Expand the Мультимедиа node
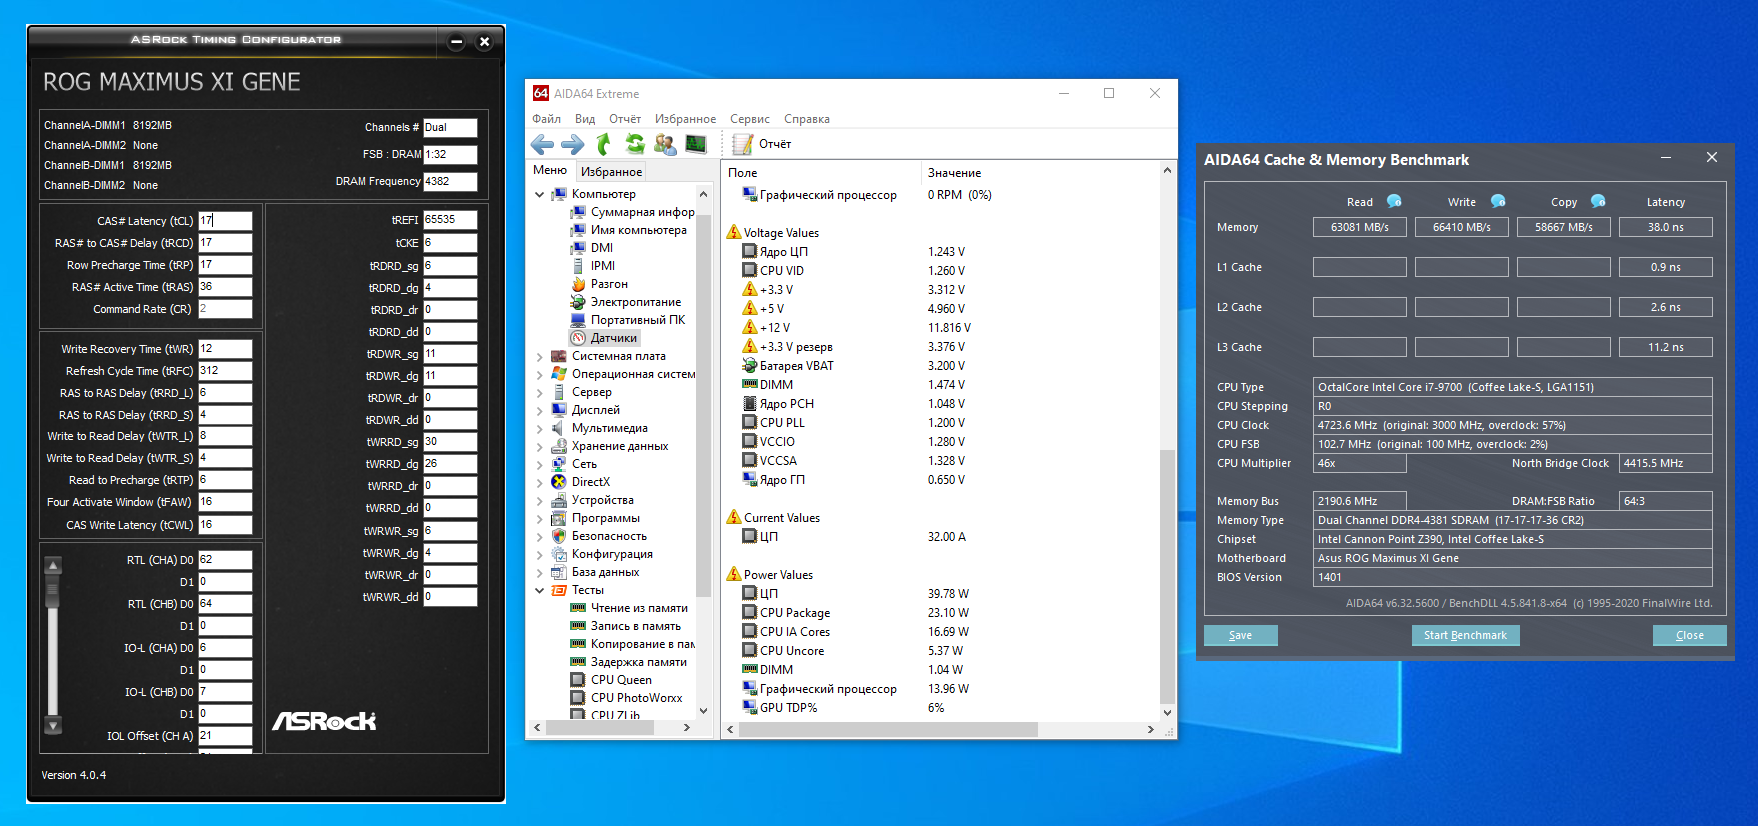1758x826 pixels. click(x=540, y=428)
